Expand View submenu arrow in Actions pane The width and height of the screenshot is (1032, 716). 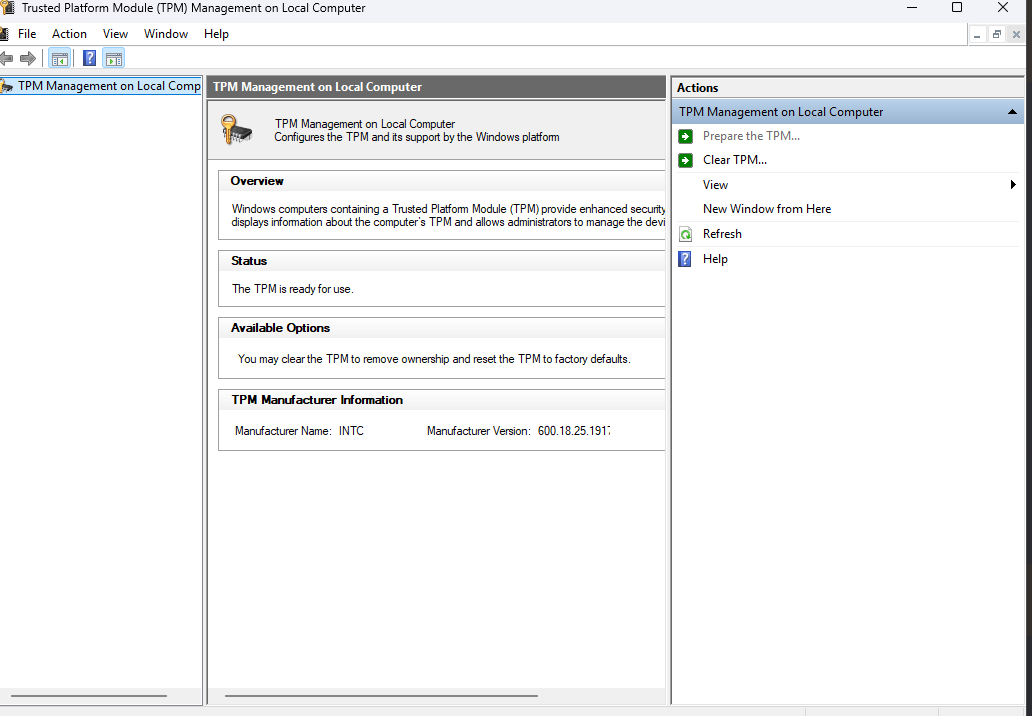[x=1013, y=185]
